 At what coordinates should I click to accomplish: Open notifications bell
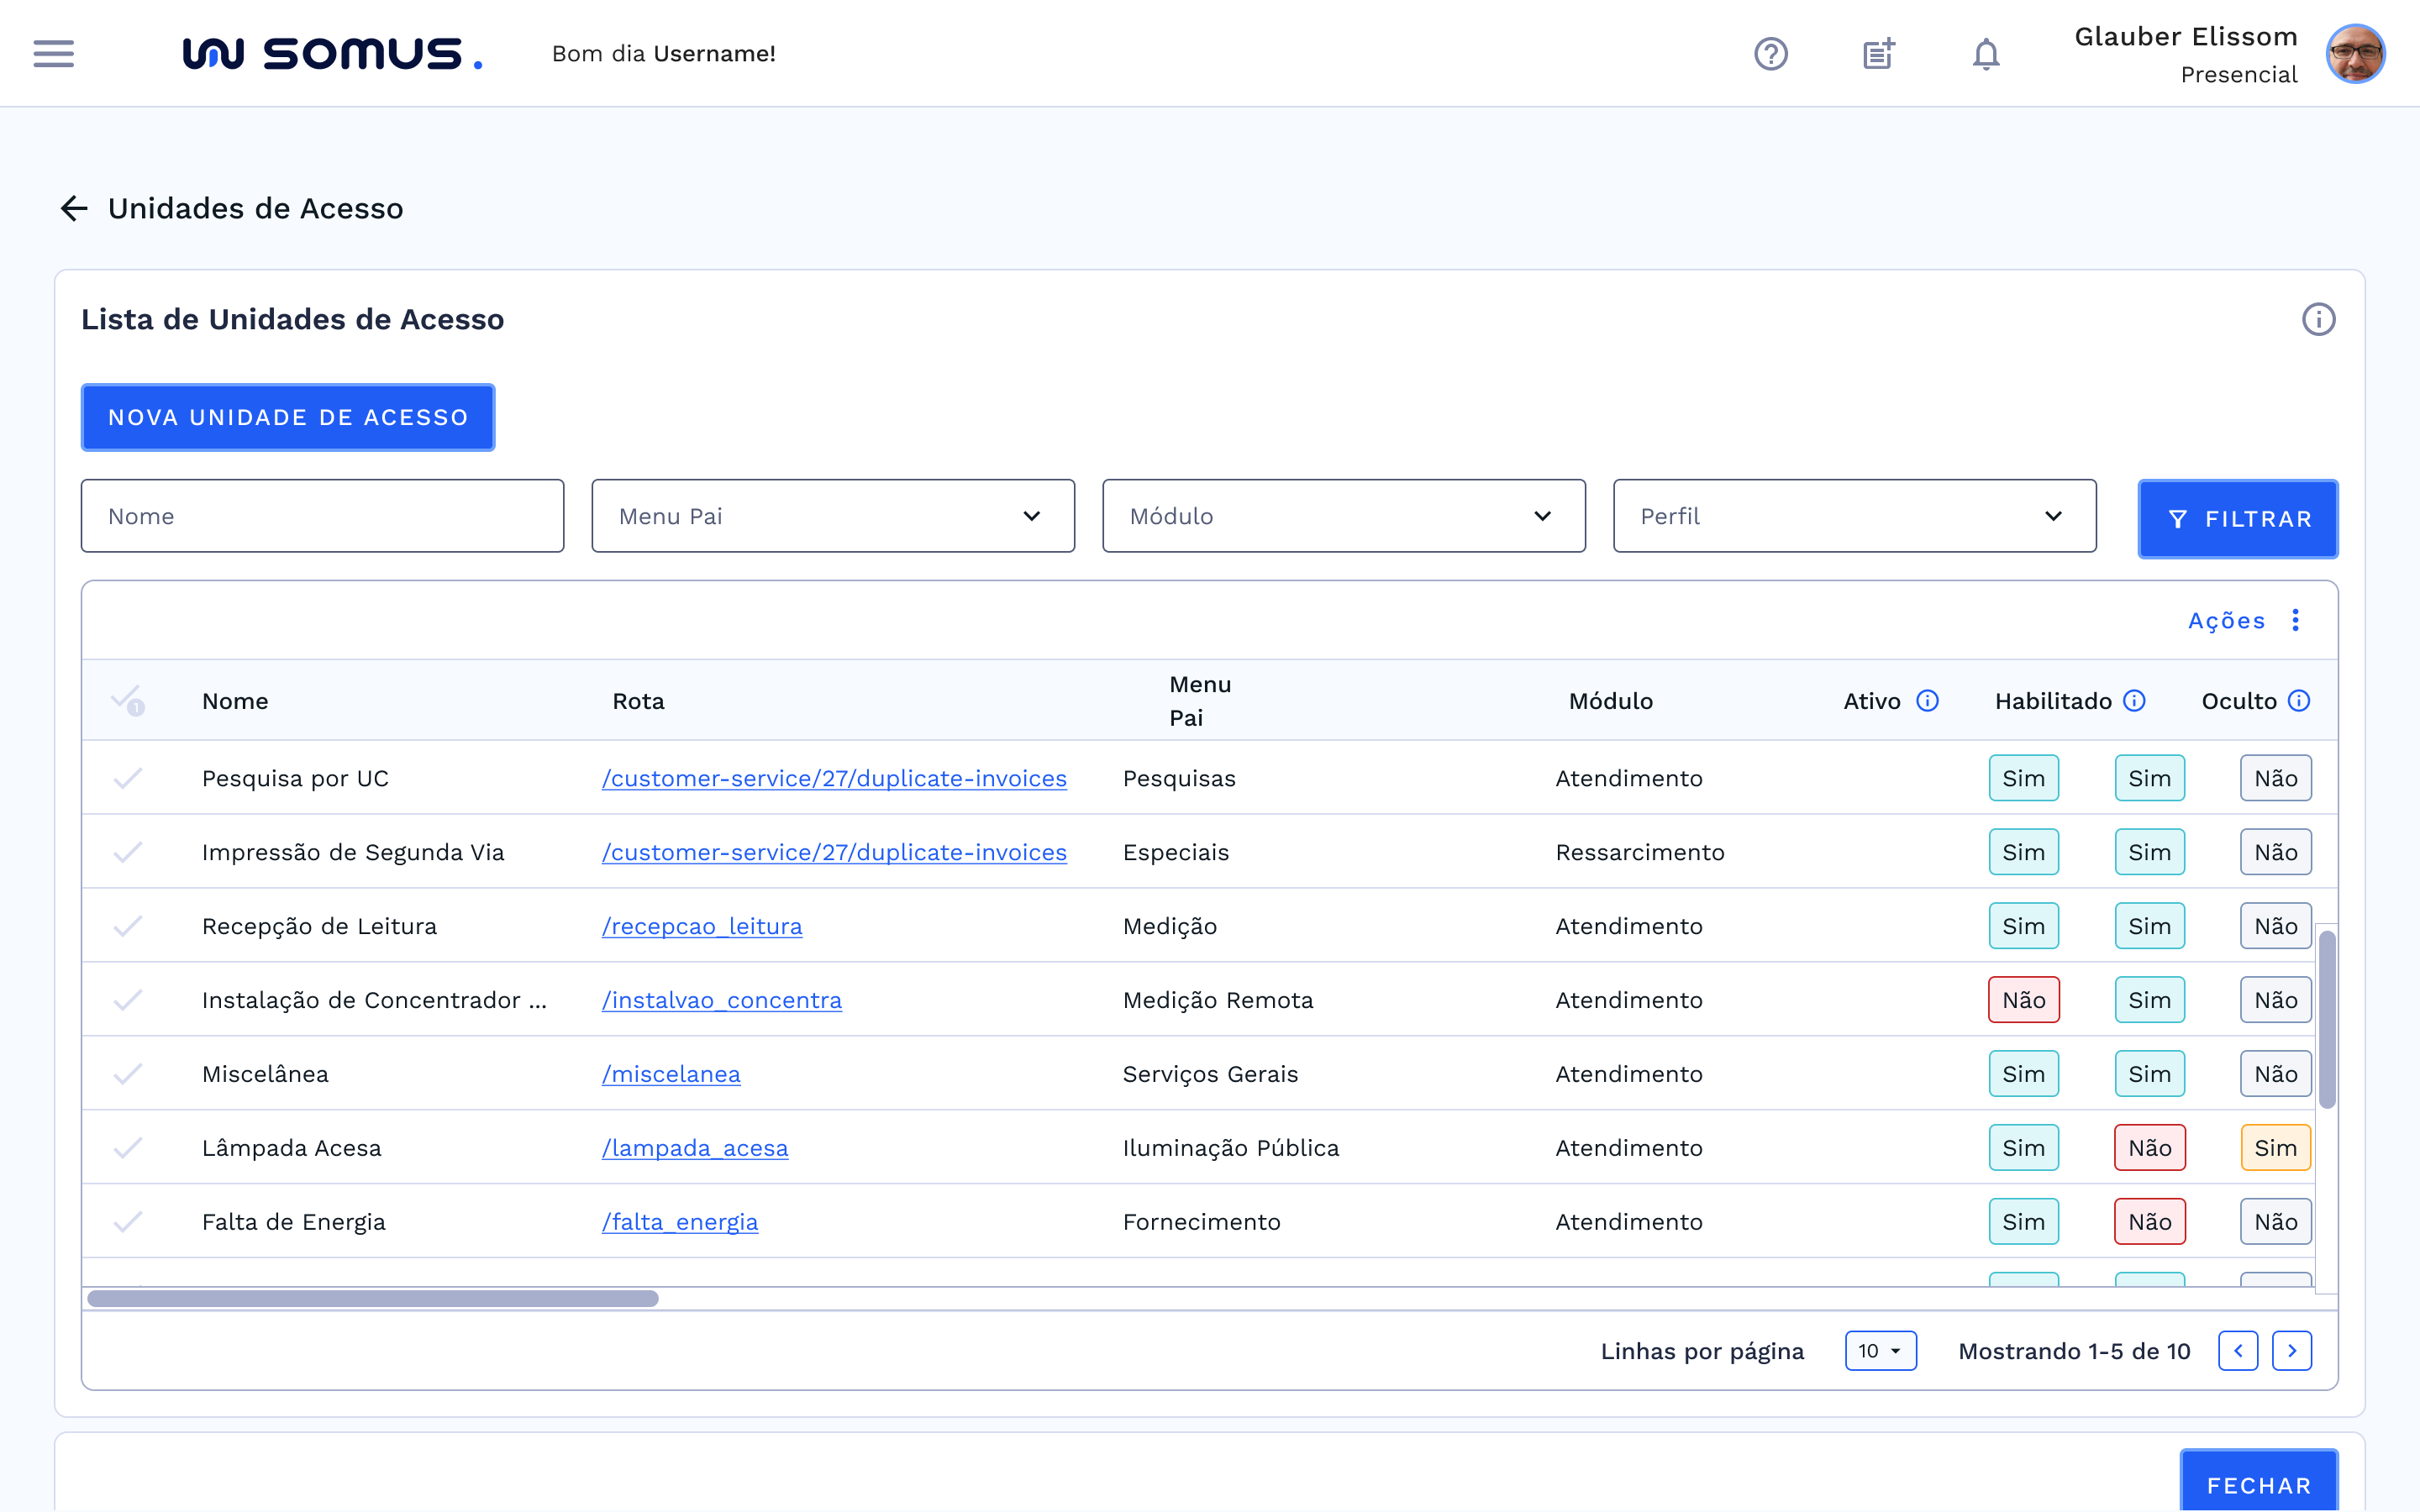pyautogui.click(x=1985, y=53)
